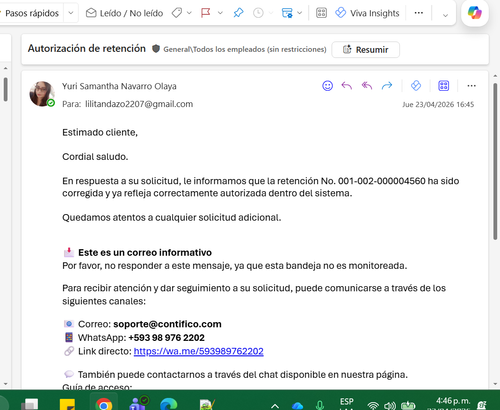Click the Resumir button

(366, 50)
